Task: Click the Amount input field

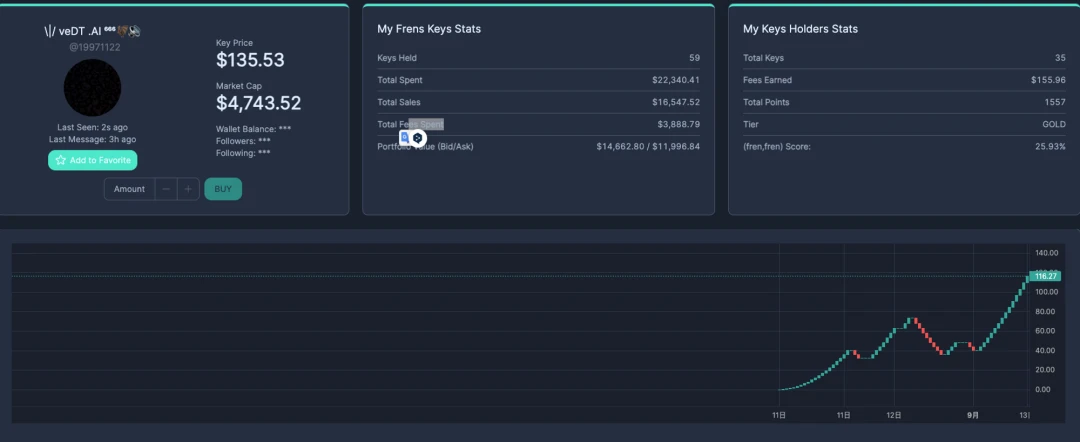Action: (129, 189)
